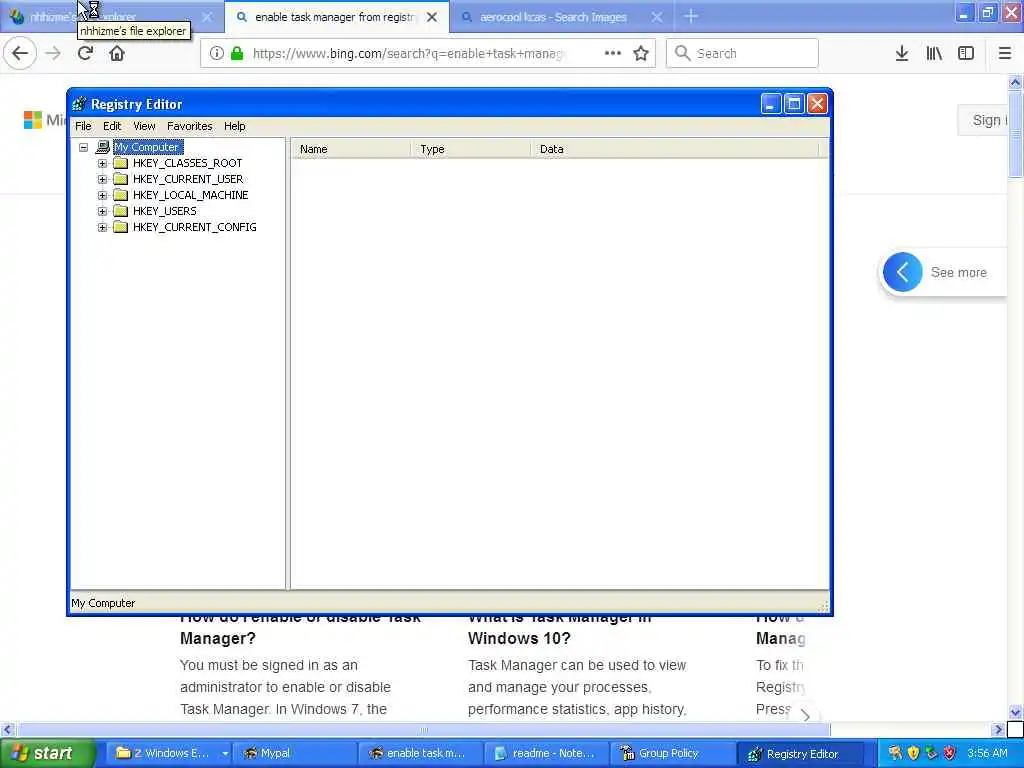Image resolution: width=1024 pixels, height=768 pixels.
Task: Open How do I enable or disable Task Manager result
Action: 300,628
